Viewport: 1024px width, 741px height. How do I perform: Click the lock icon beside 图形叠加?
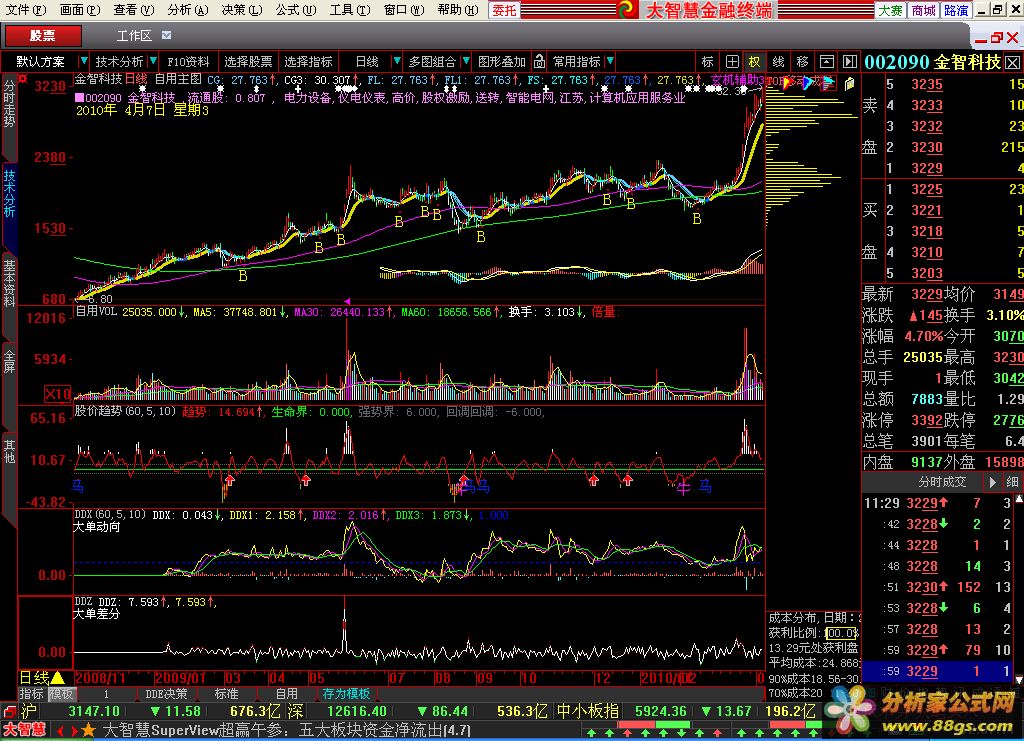click(x=539, y=61)
